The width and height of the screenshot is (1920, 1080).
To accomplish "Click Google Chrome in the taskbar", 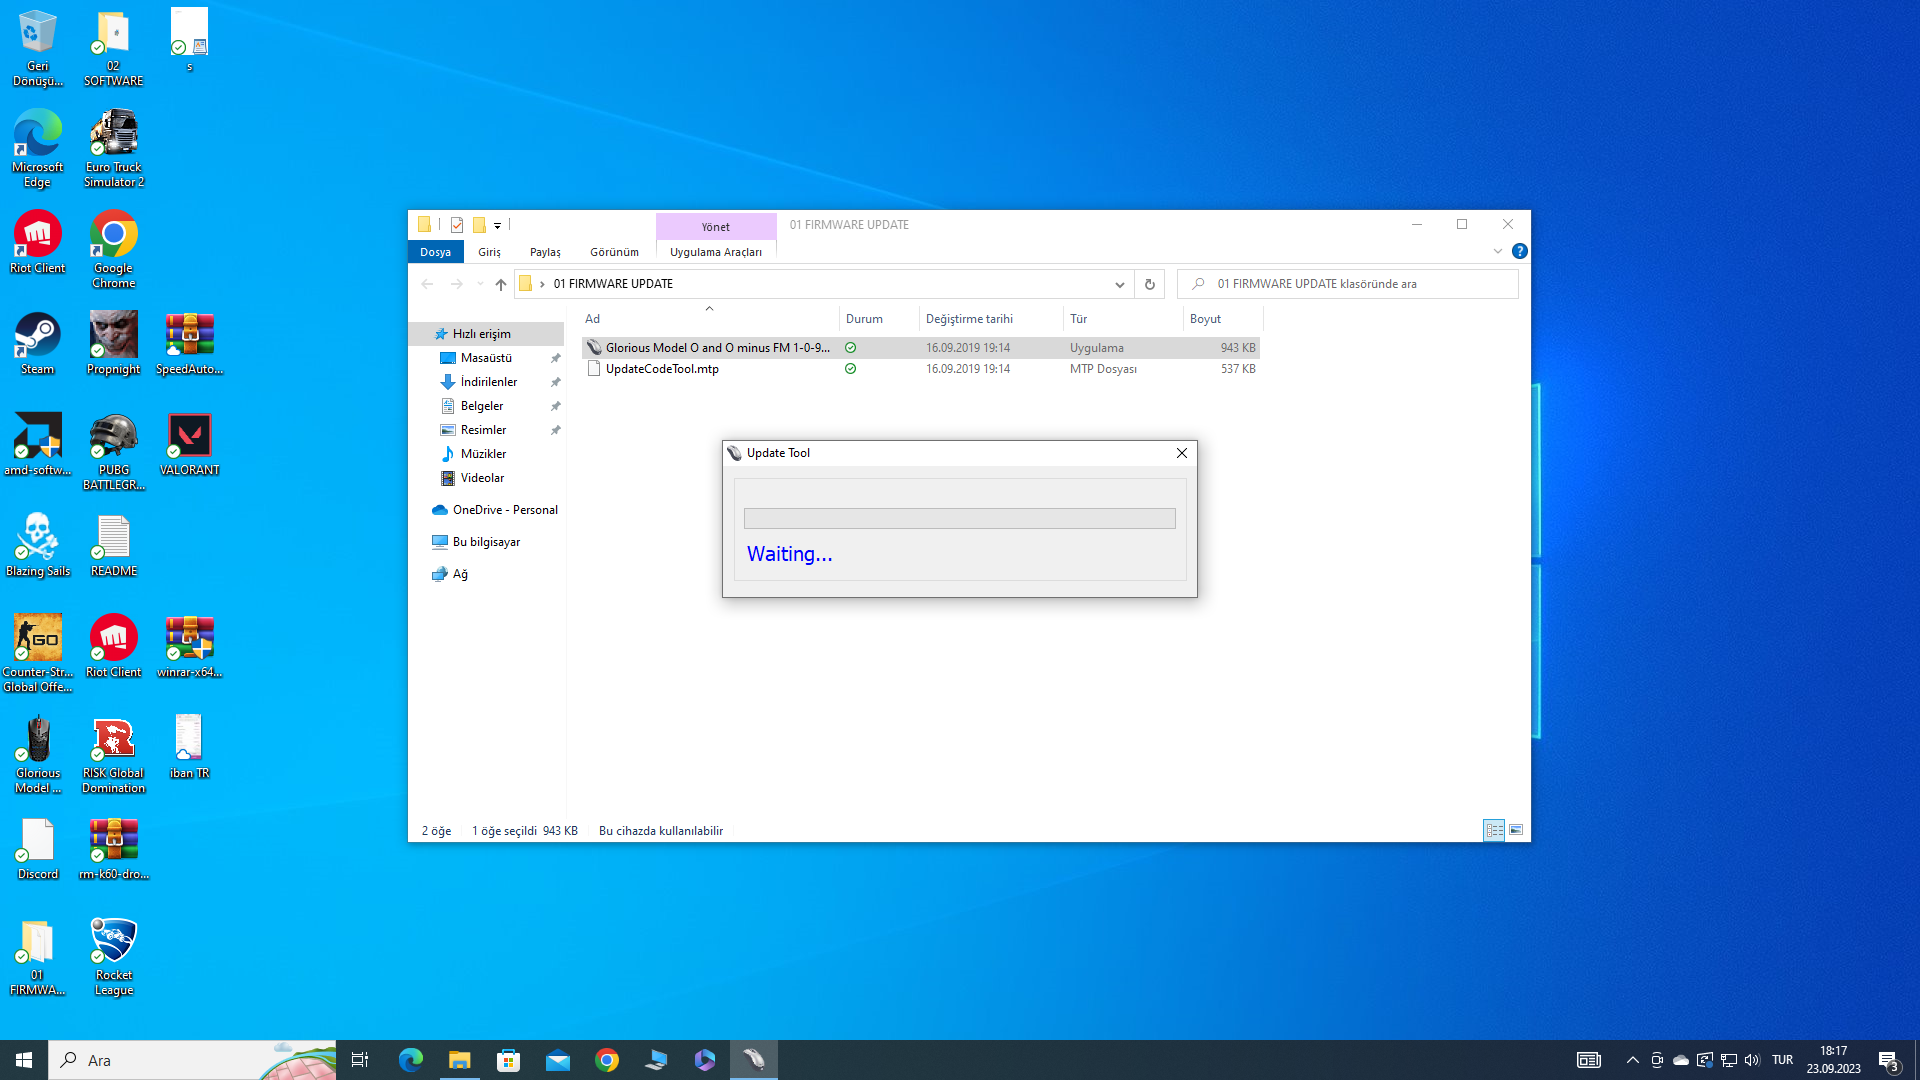I will (607, 1060).
